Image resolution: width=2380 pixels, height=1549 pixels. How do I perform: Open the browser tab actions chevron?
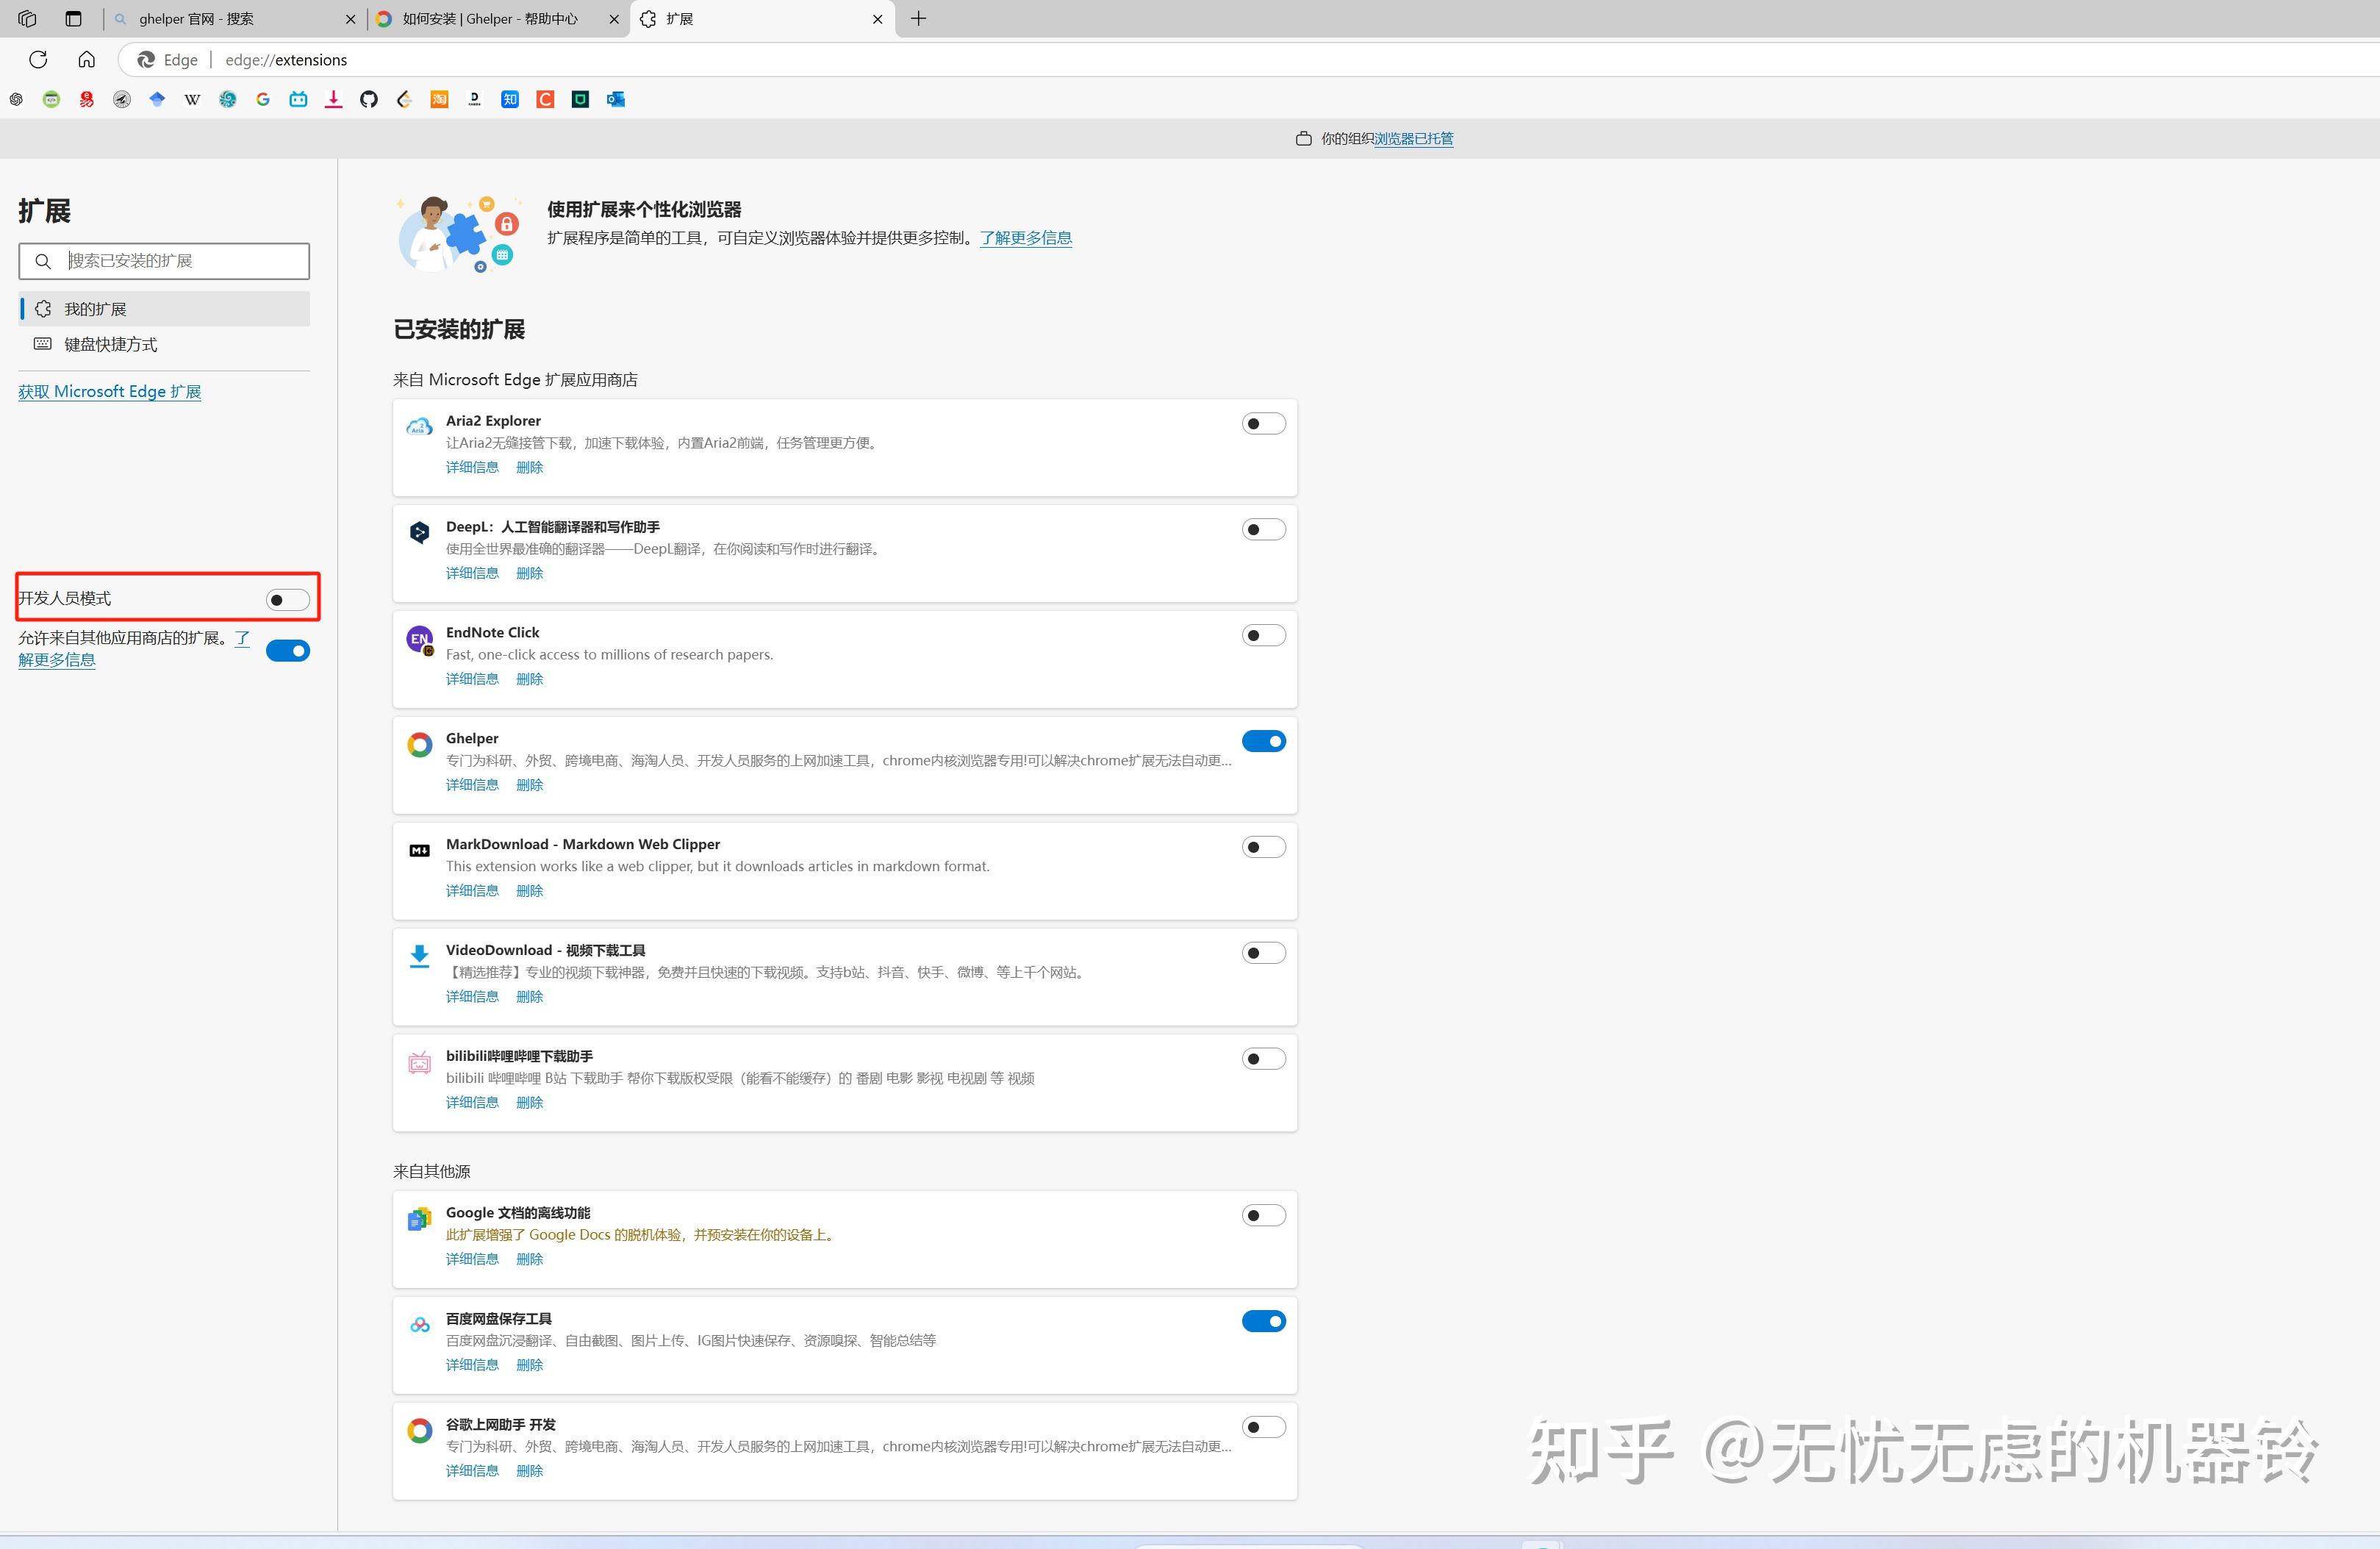tap(72, 18)
